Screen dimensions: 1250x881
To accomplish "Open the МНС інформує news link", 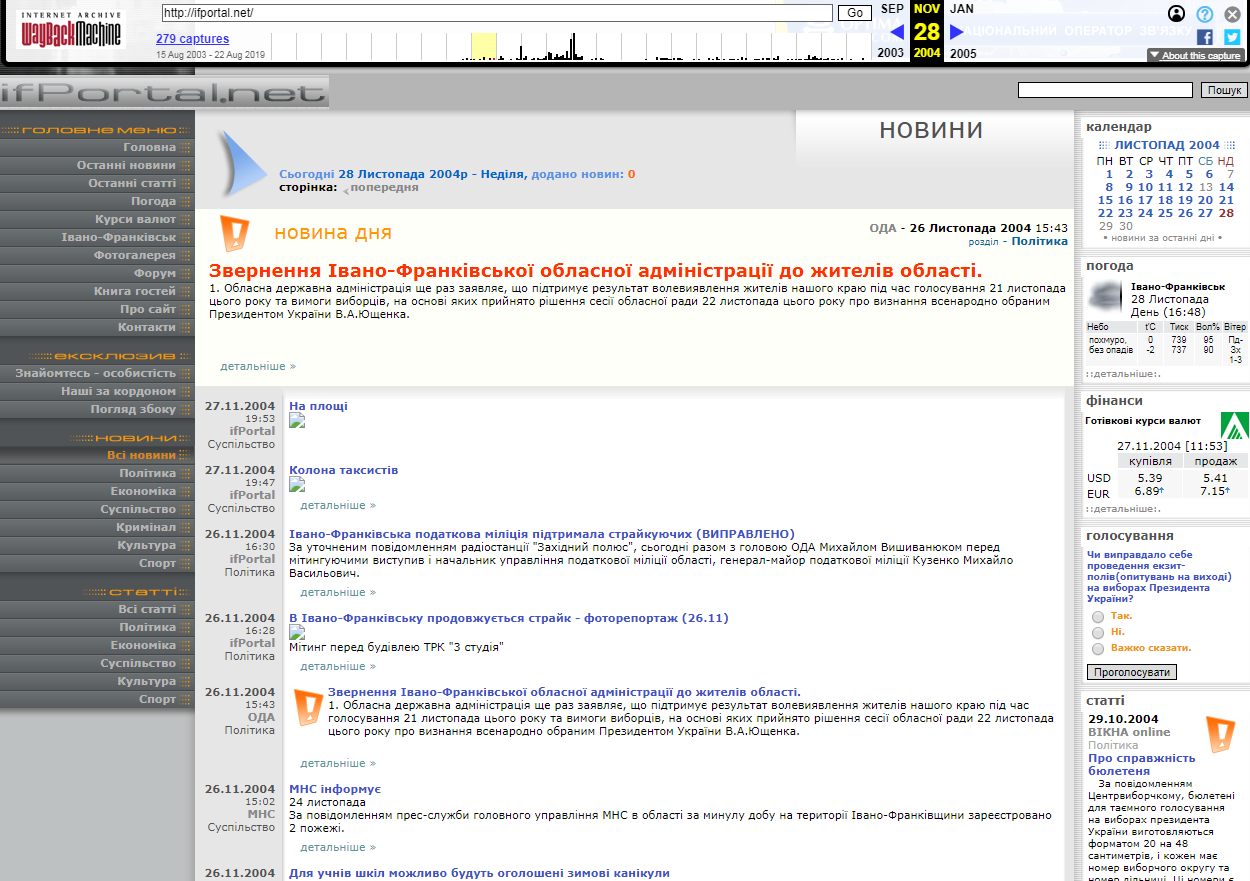I will [335, 789].
